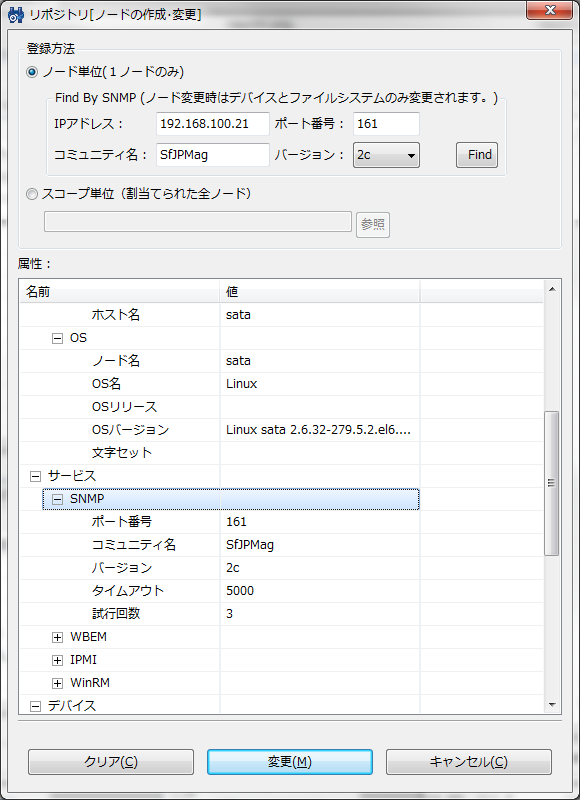The image size is (580, 800).
Task: Expand the WinRM tree node
Action: (57, 683)
